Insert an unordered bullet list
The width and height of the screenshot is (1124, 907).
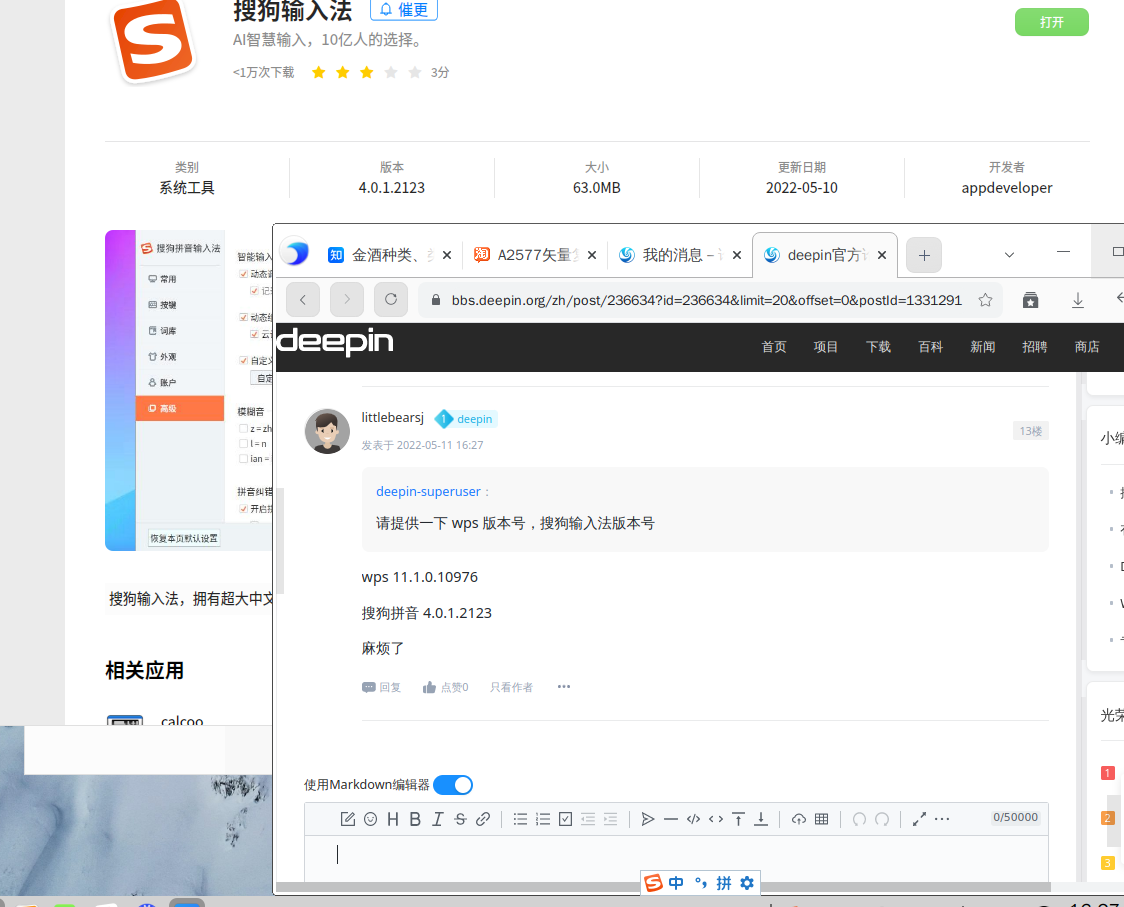point(520,819)
